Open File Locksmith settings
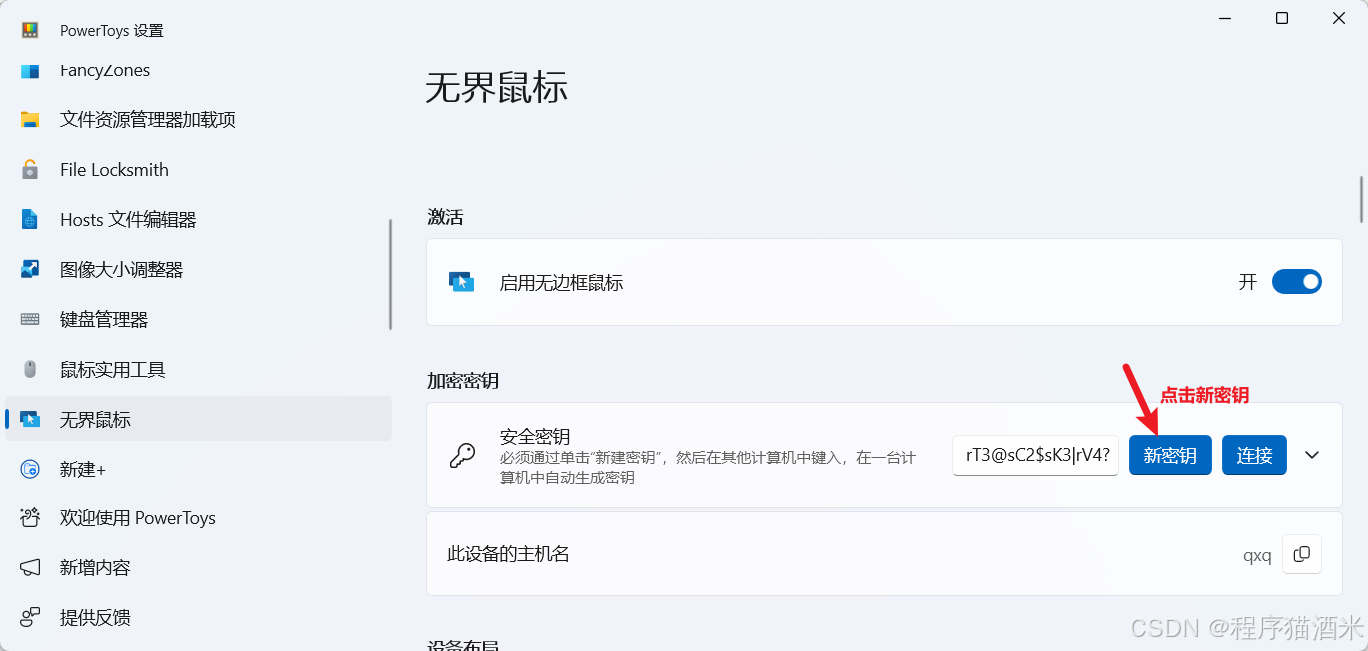 pos(198,170)
